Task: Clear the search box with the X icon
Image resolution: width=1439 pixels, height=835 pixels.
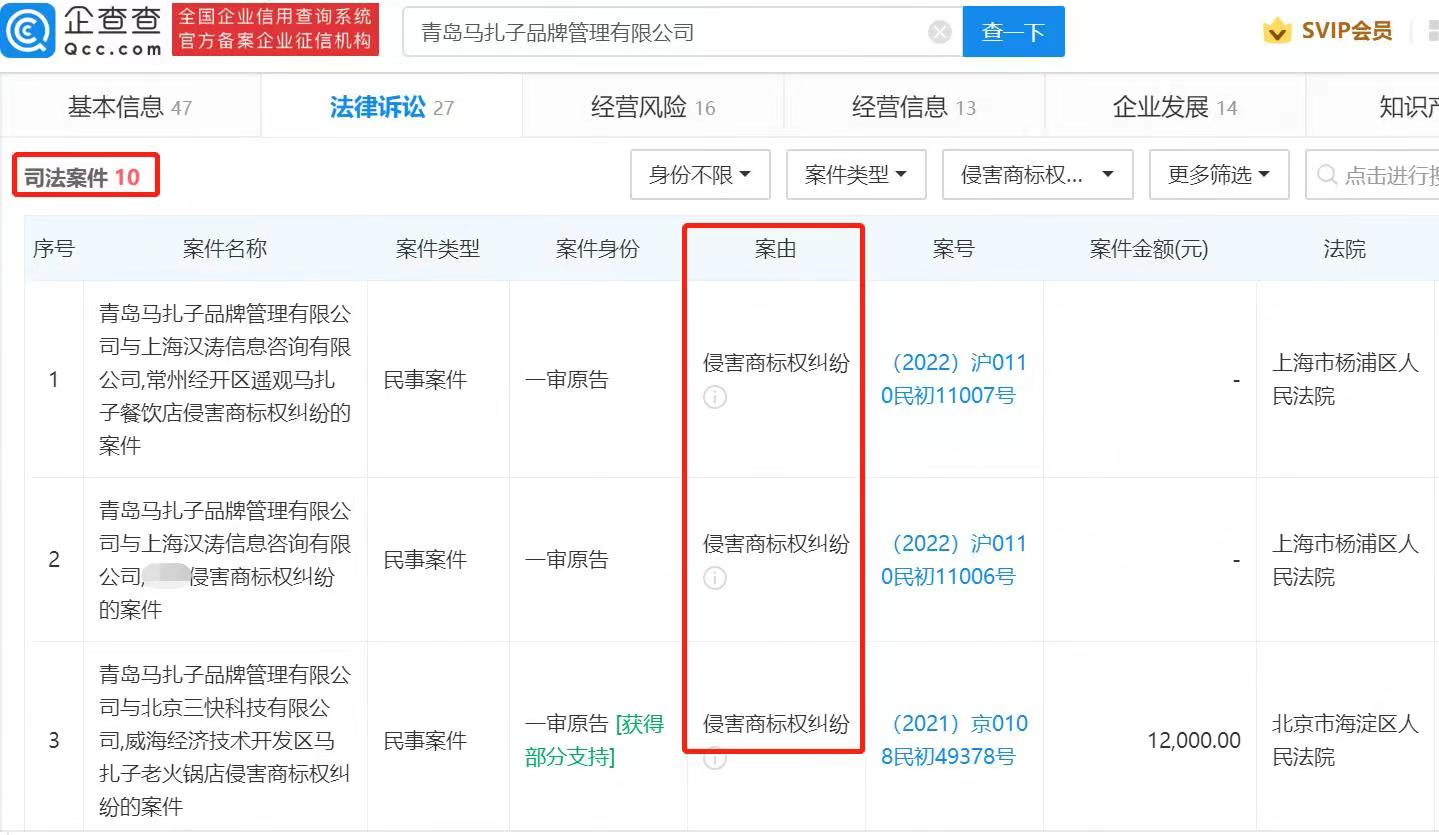Action: (940, 32)
